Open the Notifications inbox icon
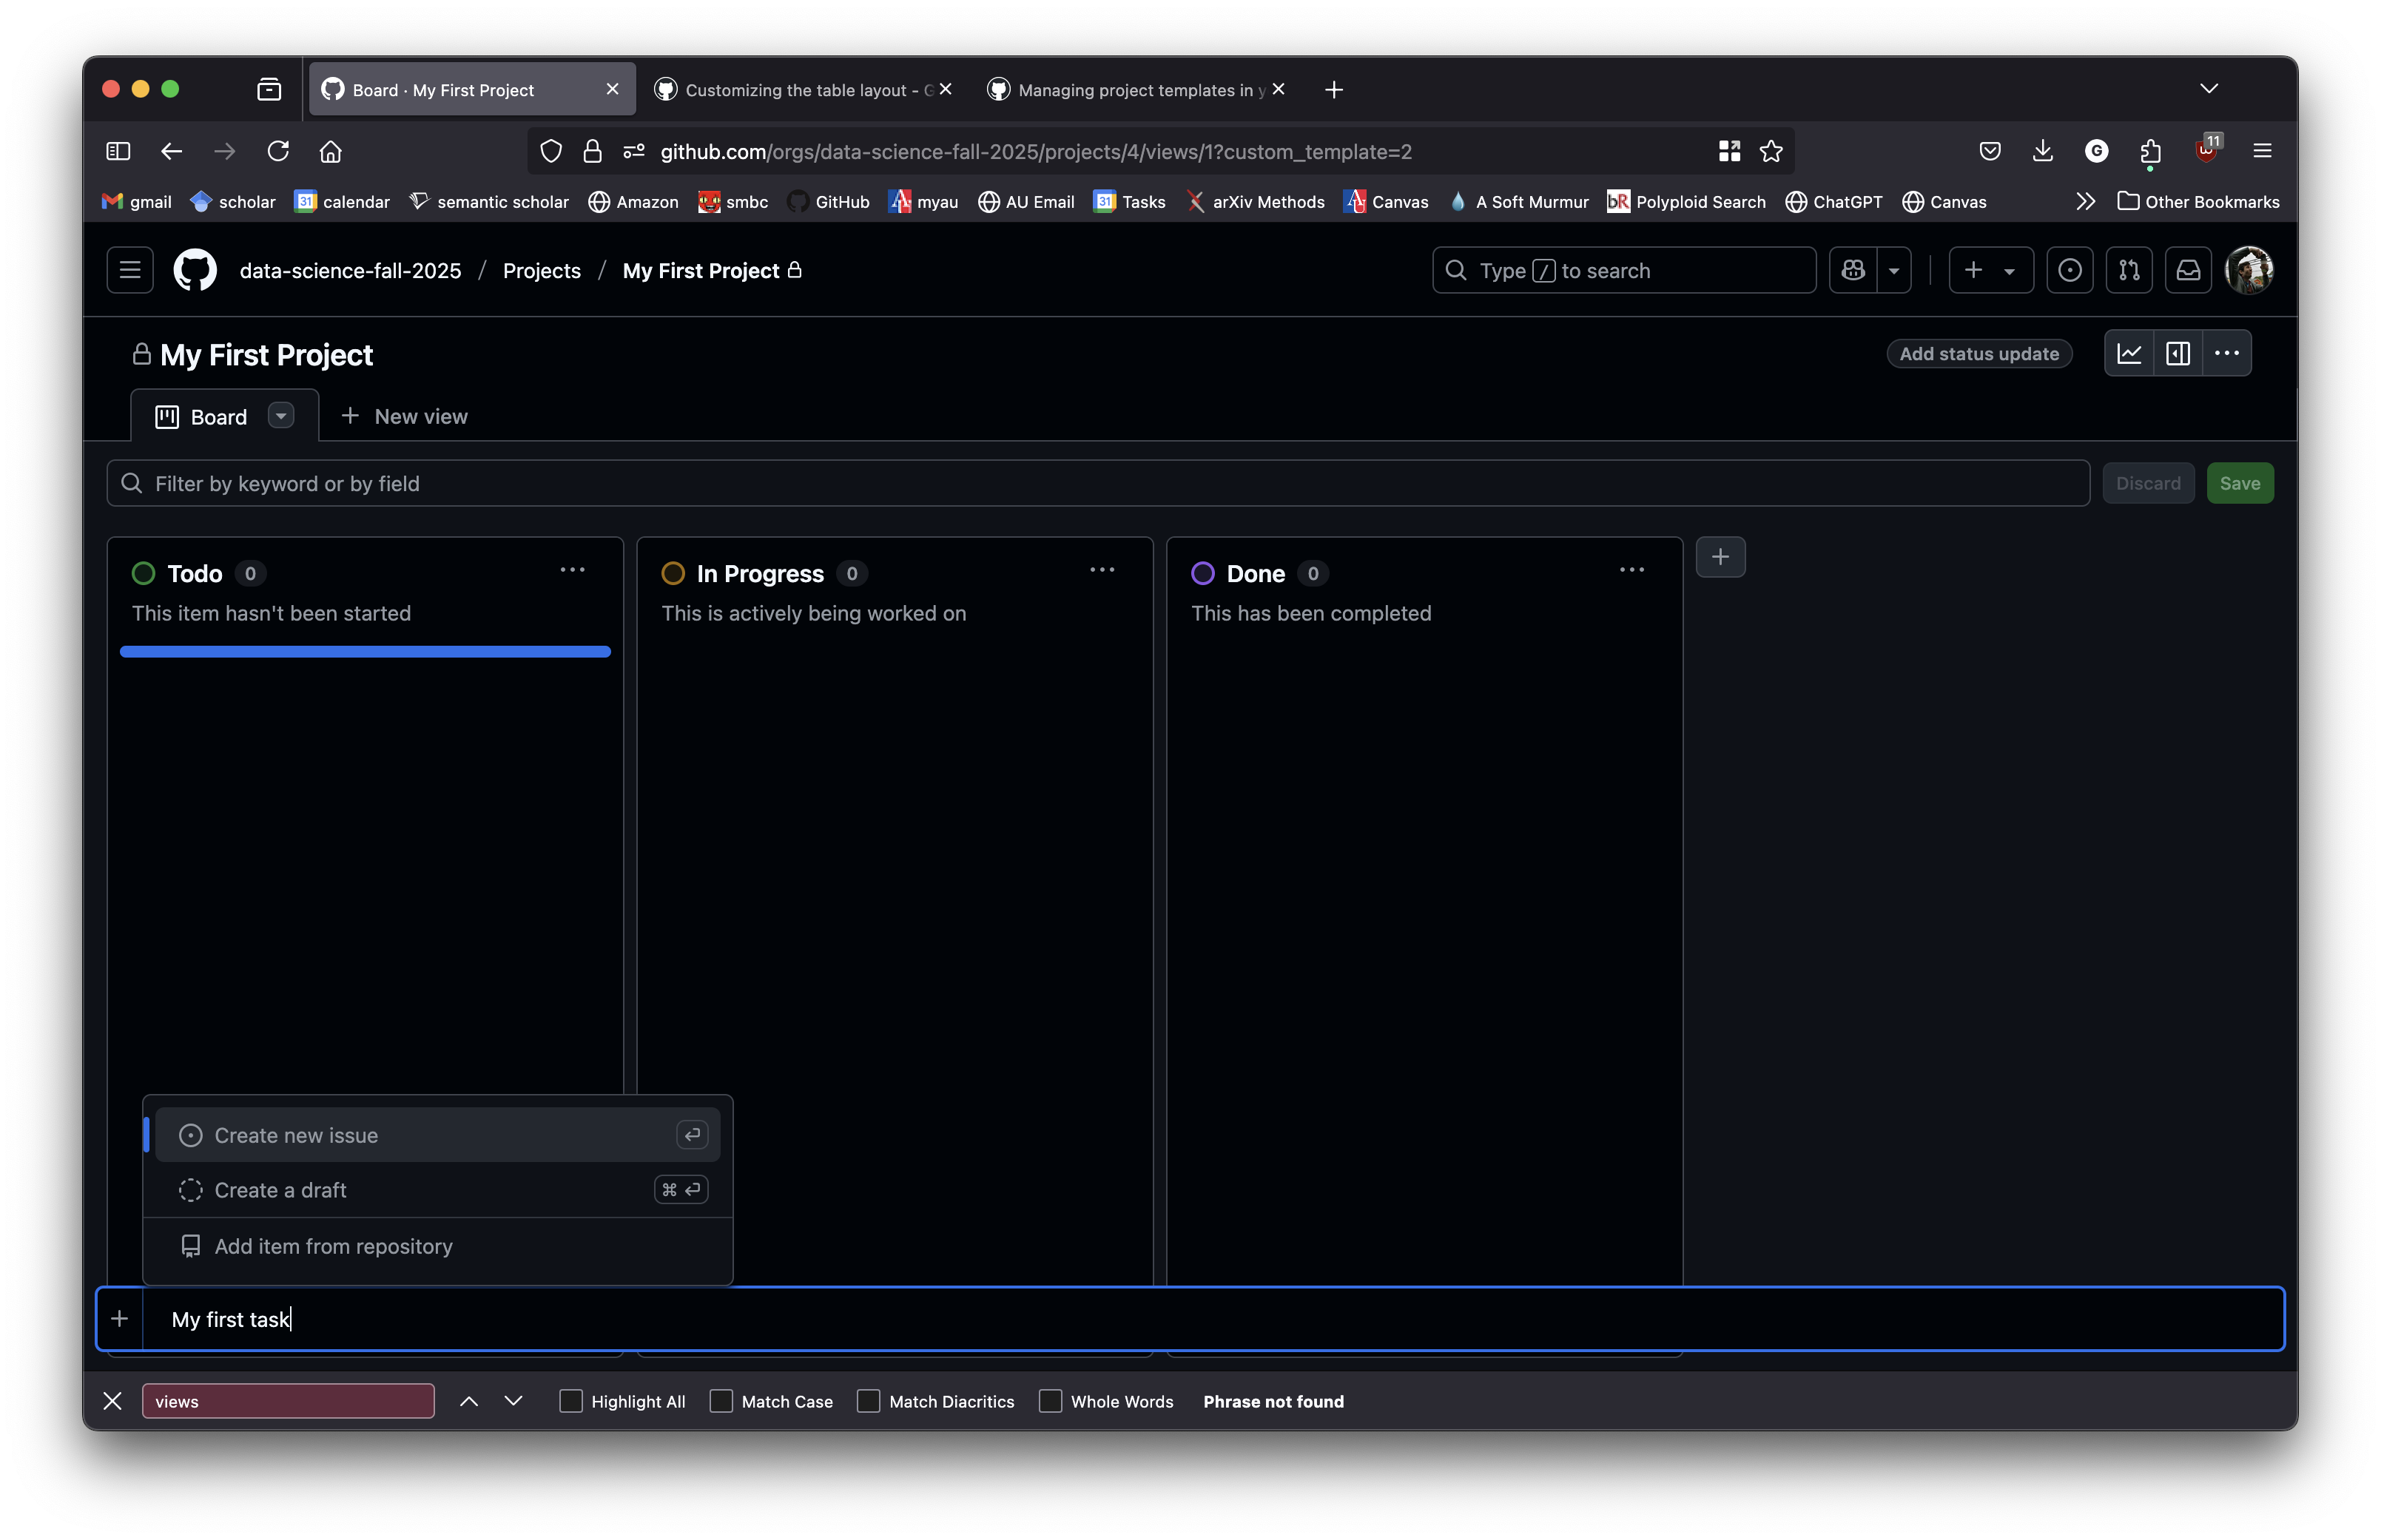This screenshot has width=2381, height=1540. tap(2188, 270)
